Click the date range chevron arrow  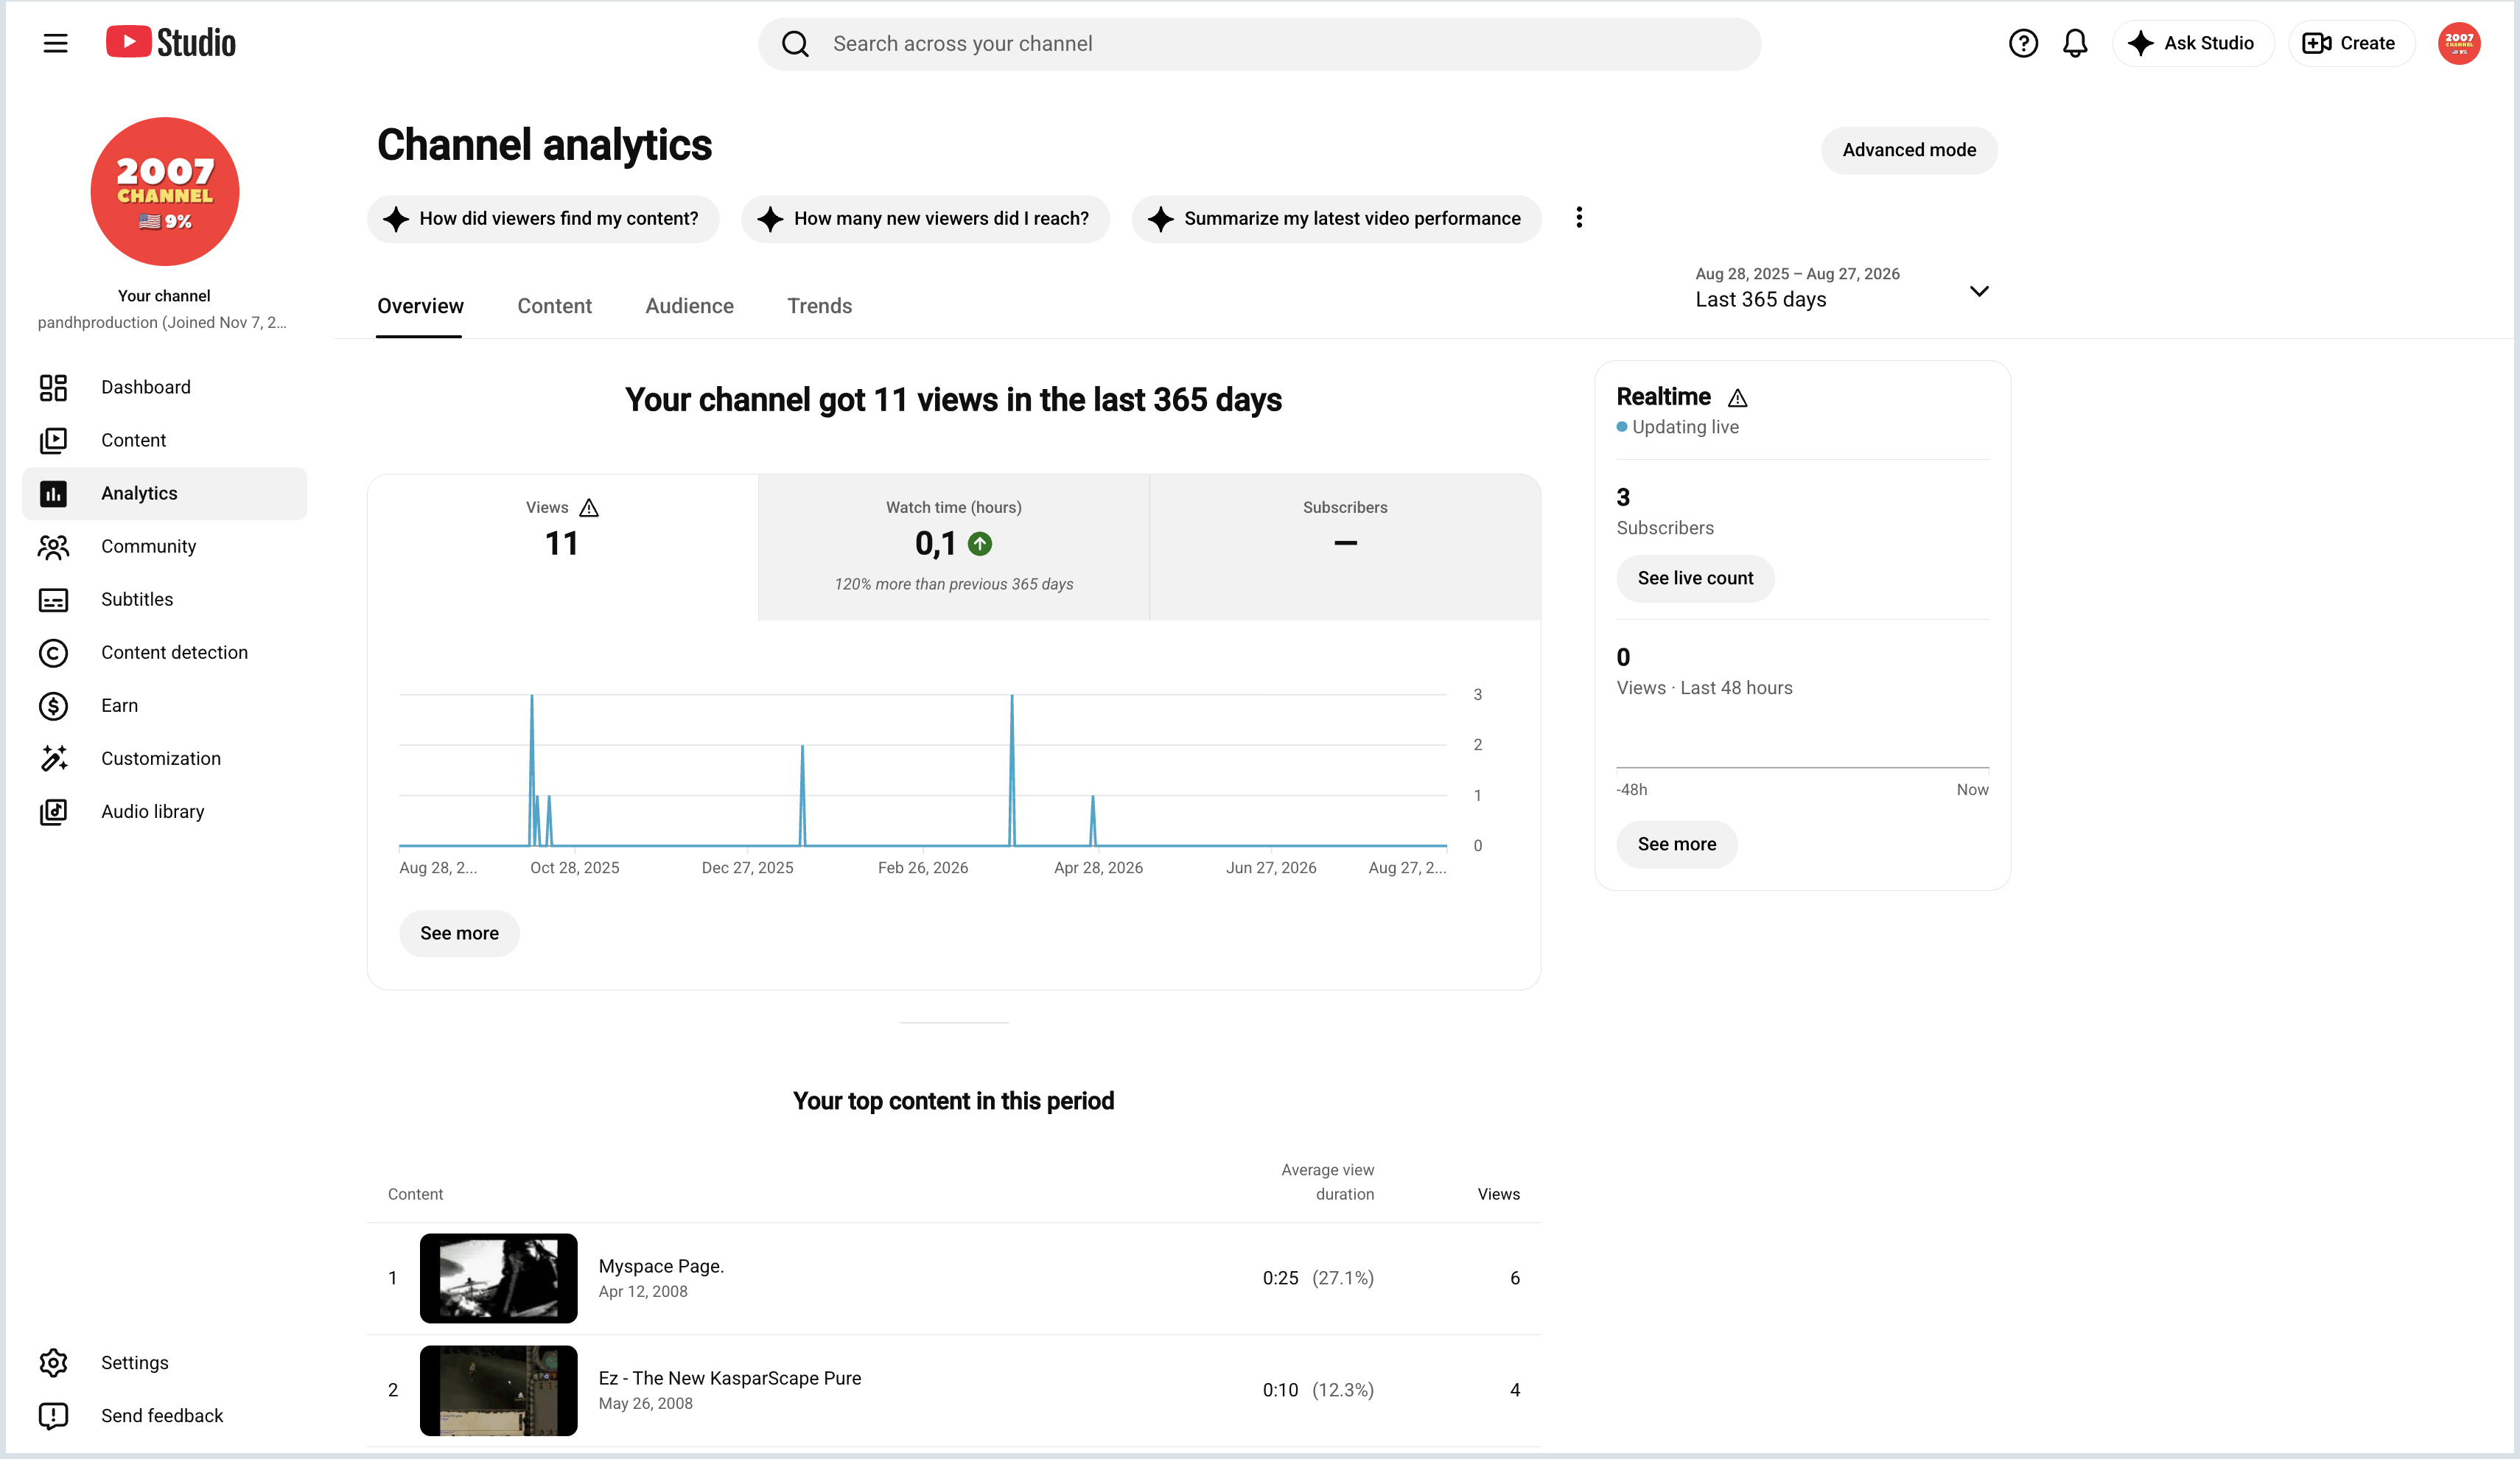click(1978, 291)
